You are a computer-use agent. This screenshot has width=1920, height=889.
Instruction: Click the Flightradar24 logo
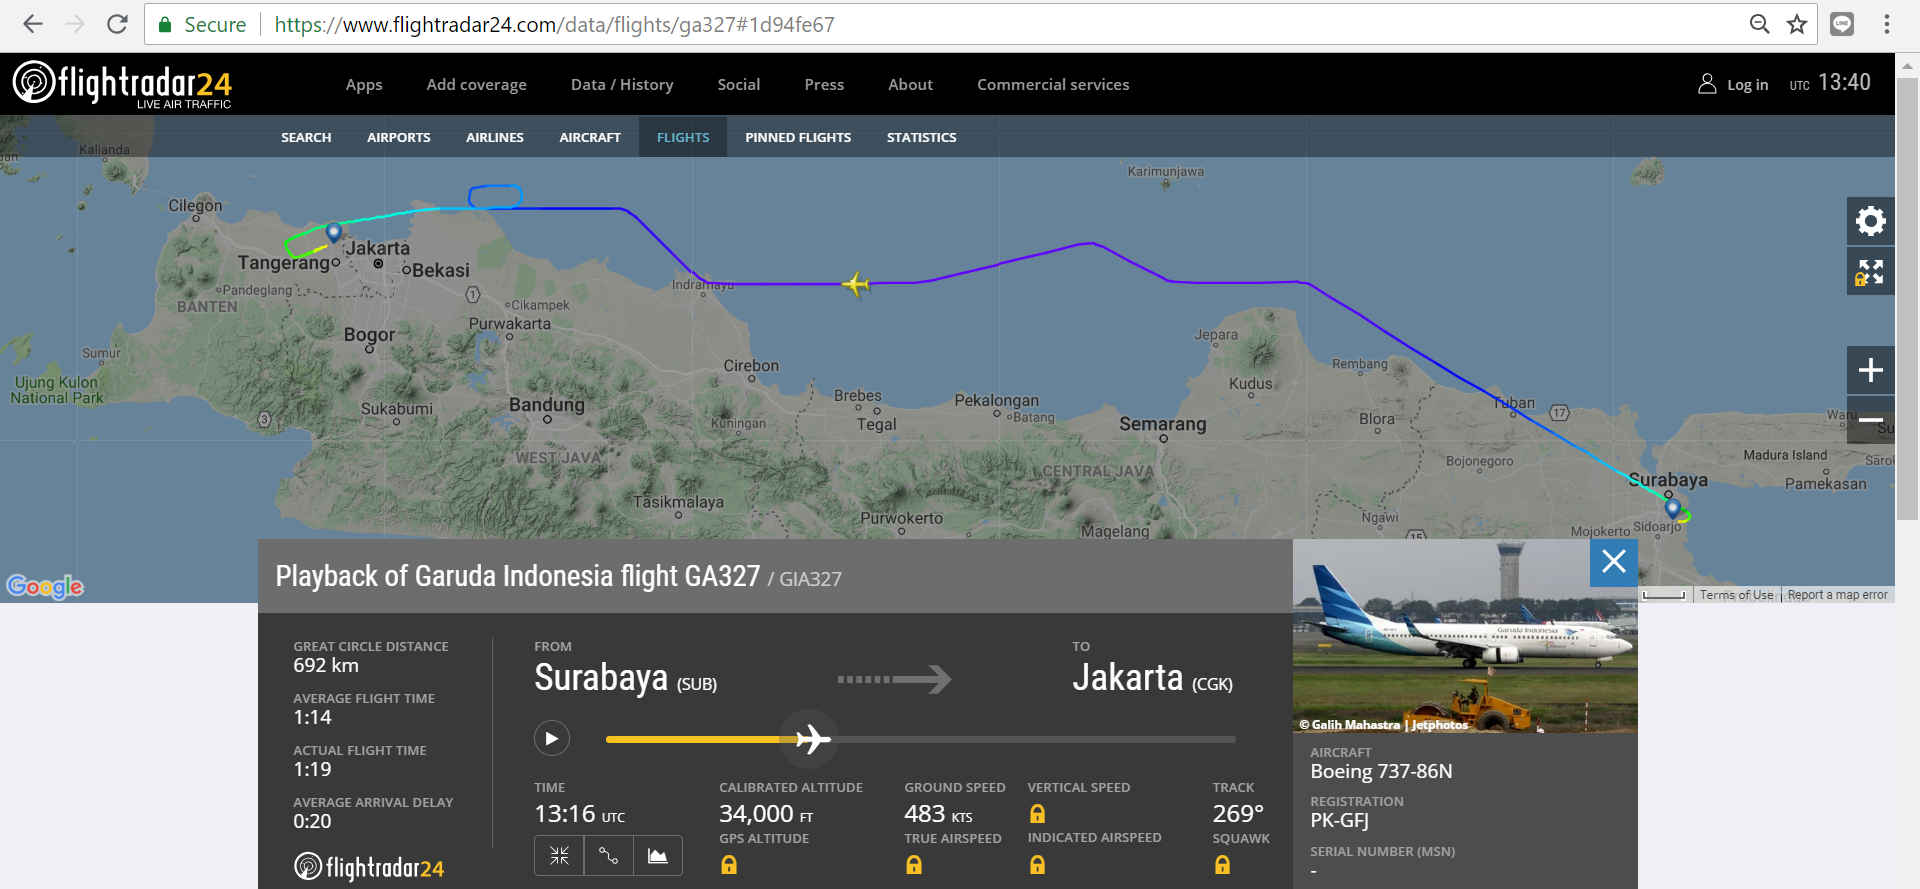(x=122, y=84)
